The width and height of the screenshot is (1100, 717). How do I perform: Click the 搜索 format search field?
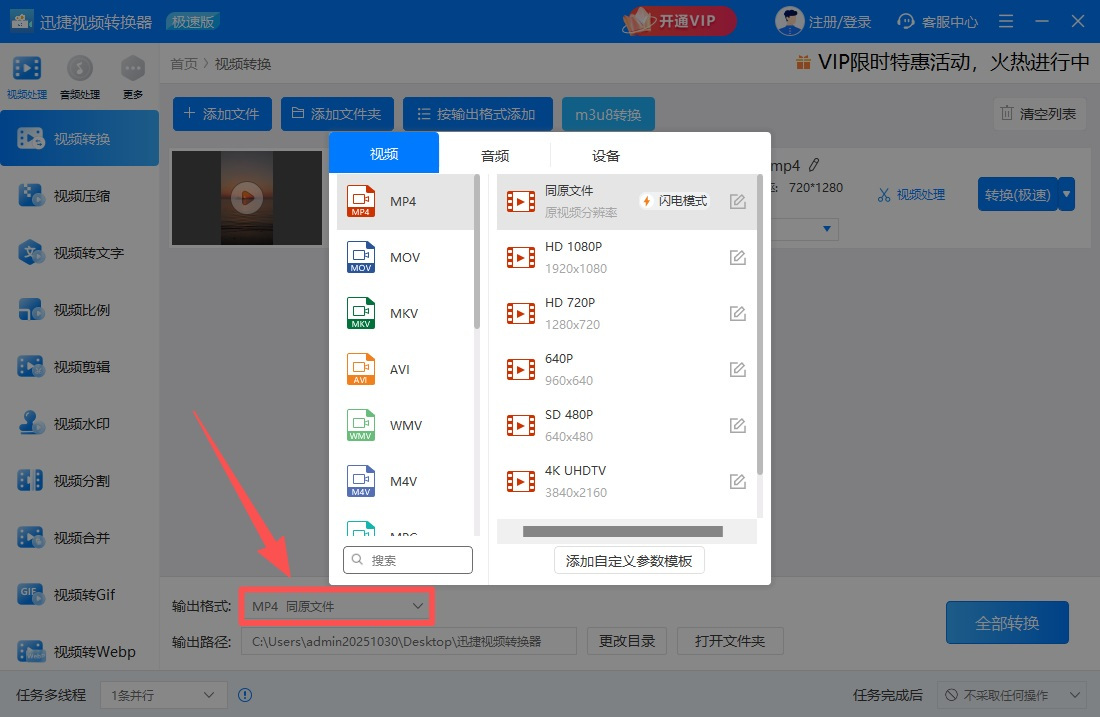click(x=408, y=560)
